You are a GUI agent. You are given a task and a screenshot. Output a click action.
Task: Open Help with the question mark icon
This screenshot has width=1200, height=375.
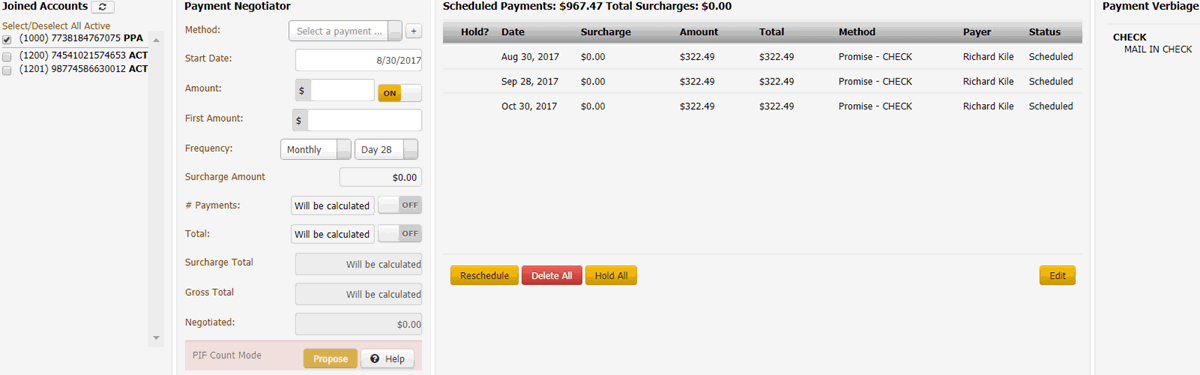click(387, 359)
